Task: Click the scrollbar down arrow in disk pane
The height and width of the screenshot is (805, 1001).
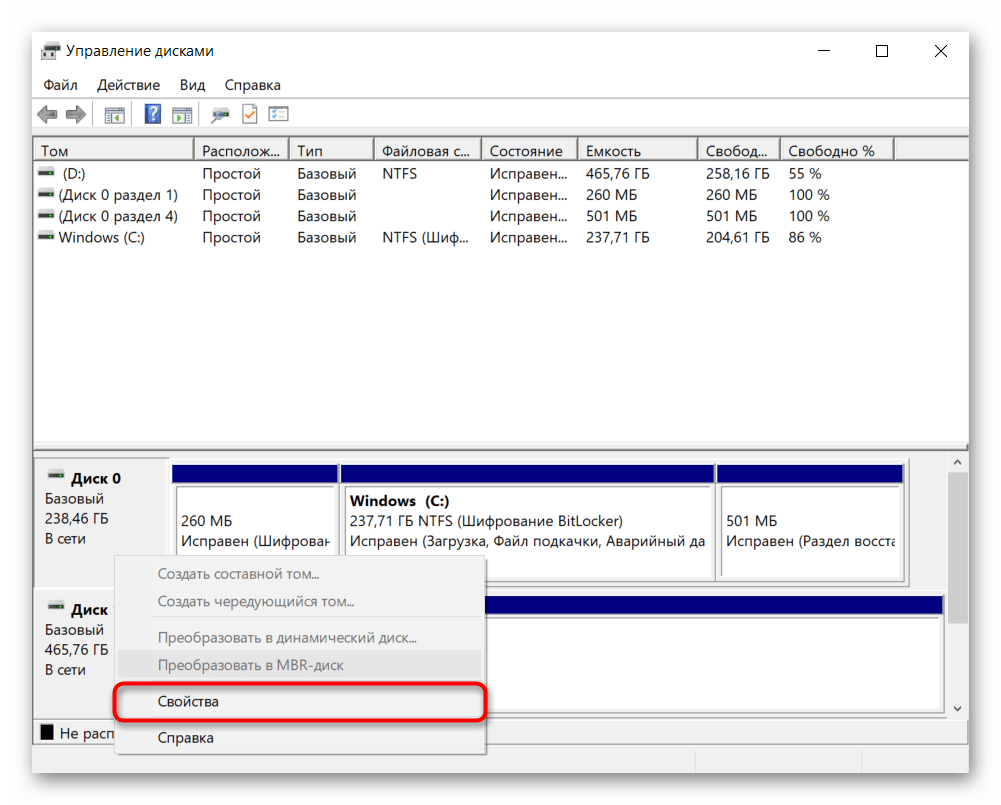Action: pyautogui.click(x=957, y=708)
